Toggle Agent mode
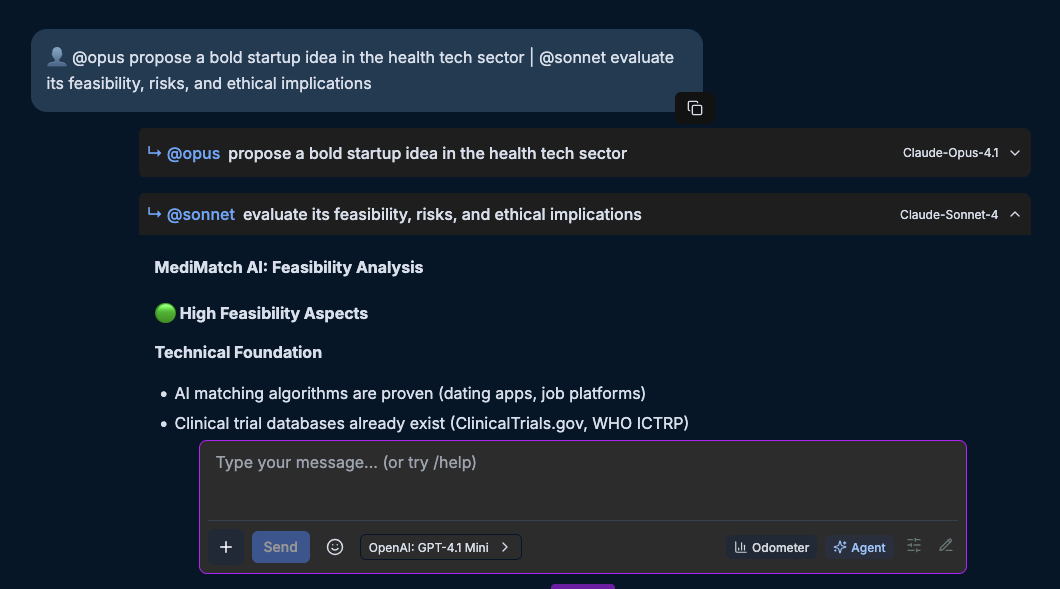 click(860, 547)
